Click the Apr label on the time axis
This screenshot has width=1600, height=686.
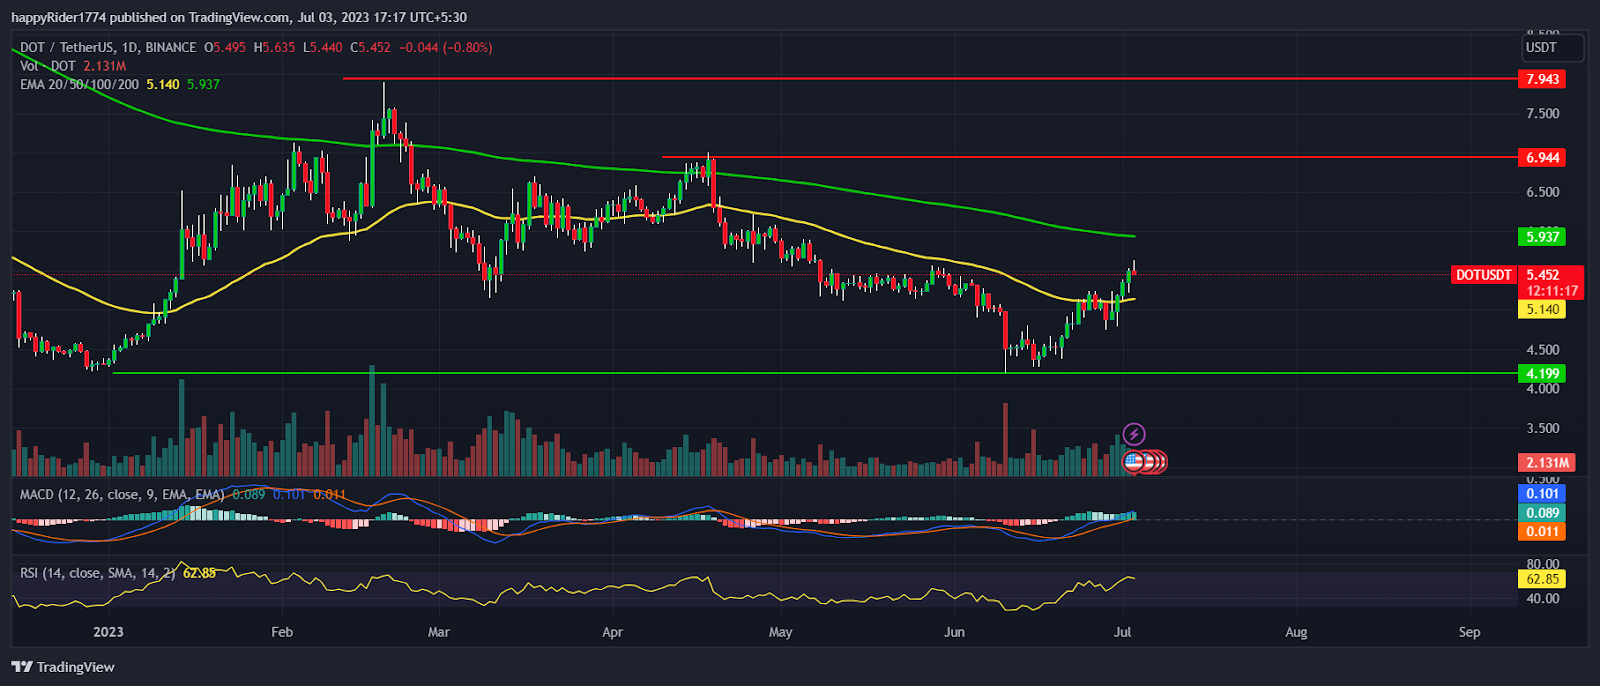click(x=612, y=632)
